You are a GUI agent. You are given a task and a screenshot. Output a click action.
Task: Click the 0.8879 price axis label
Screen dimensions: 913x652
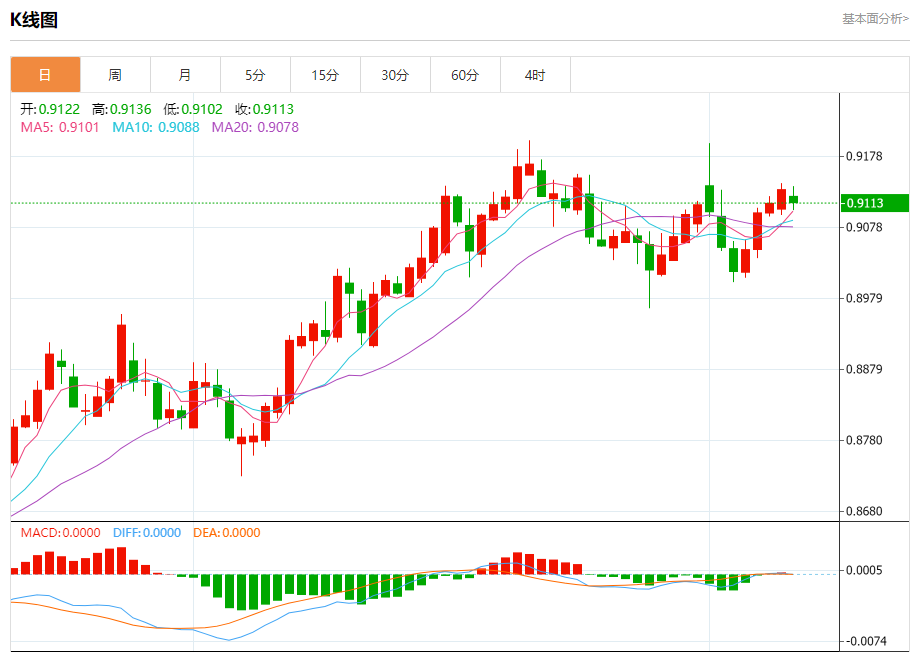865,369
